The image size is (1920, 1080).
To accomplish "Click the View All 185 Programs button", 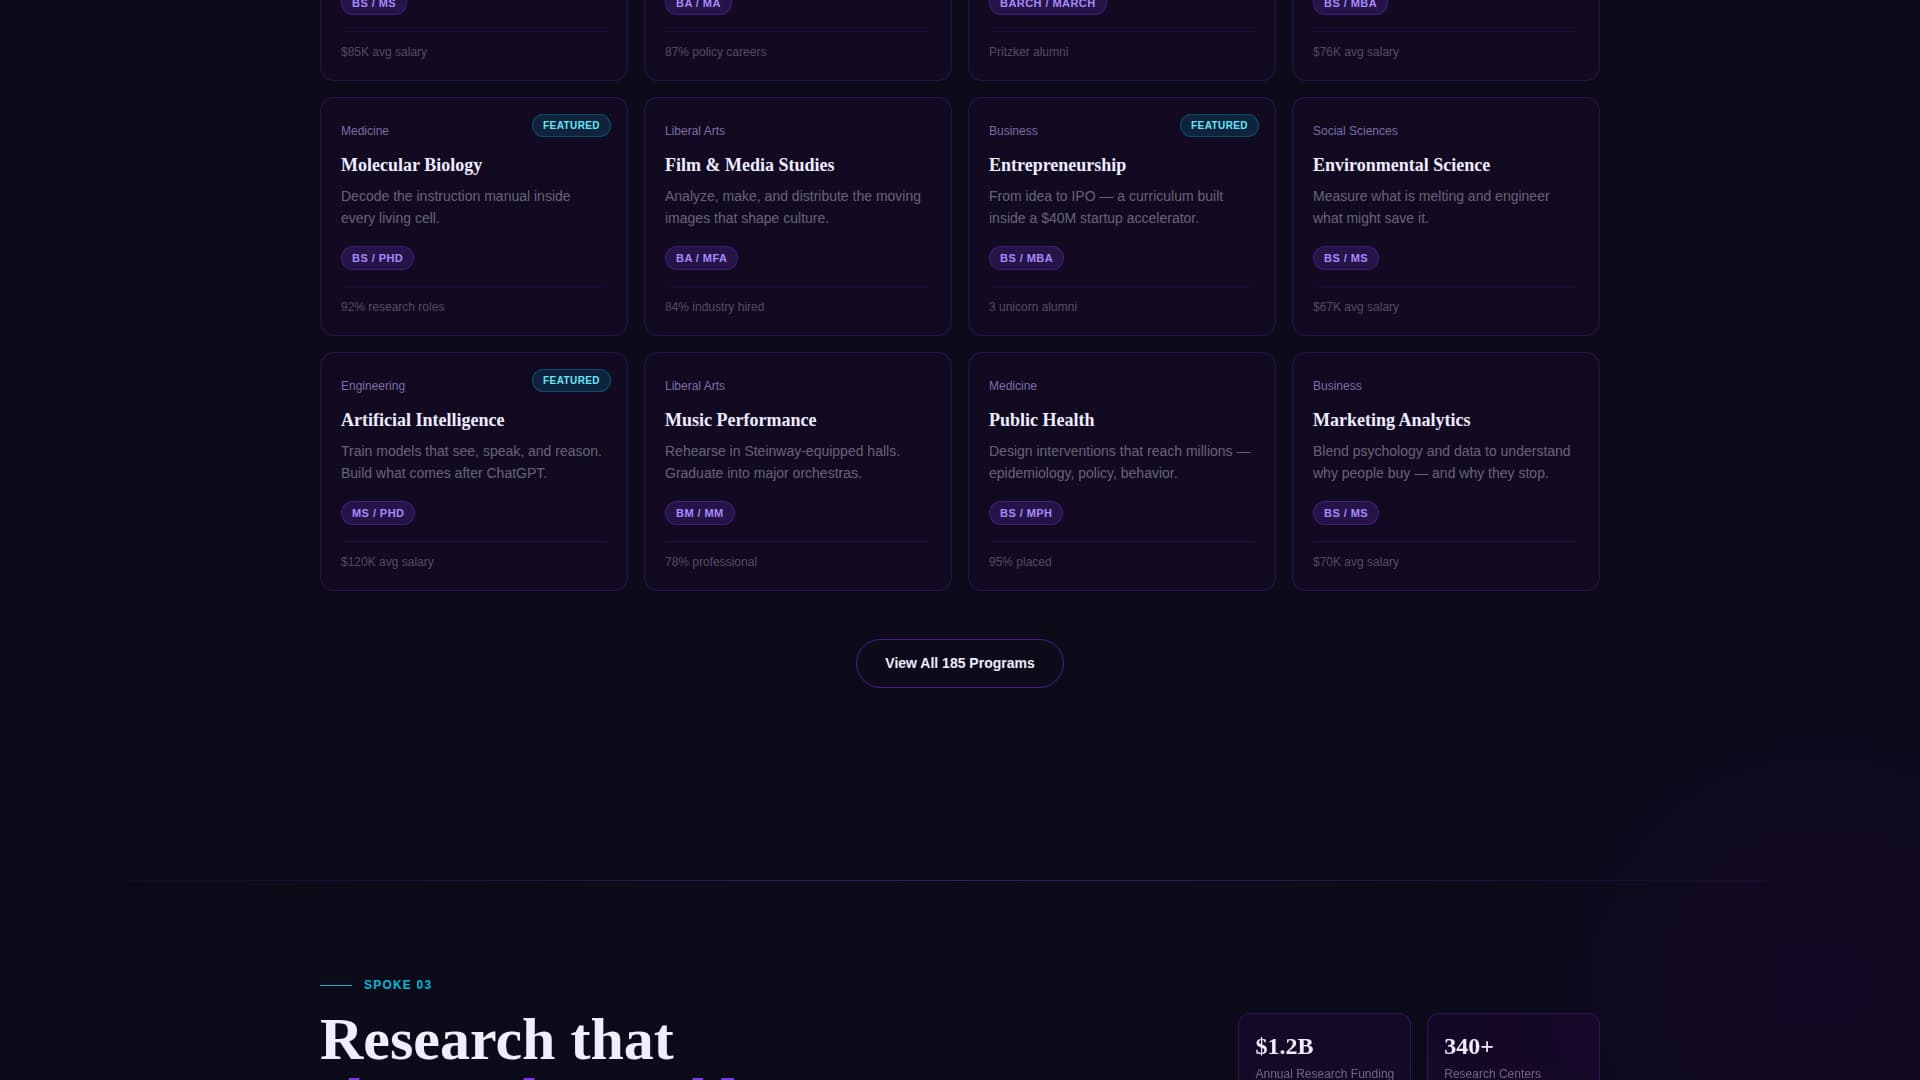I will click(x=959, y=663).
